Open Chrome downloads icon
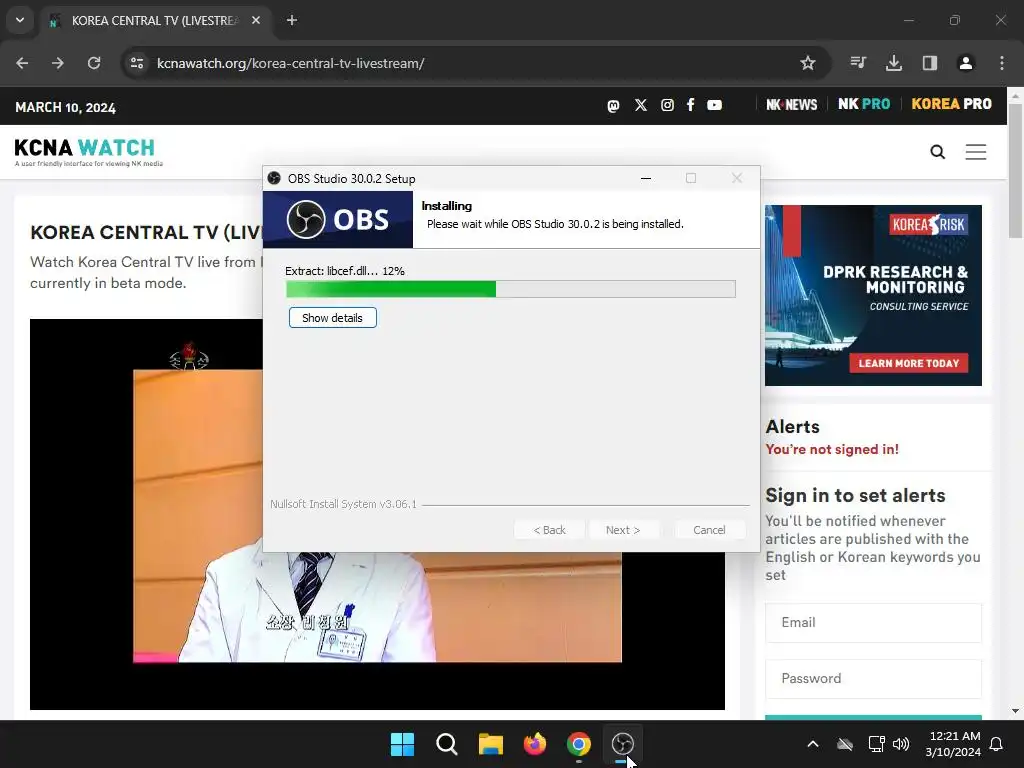The width and height of the screenshot is (1024, 768). pos(894,63)
